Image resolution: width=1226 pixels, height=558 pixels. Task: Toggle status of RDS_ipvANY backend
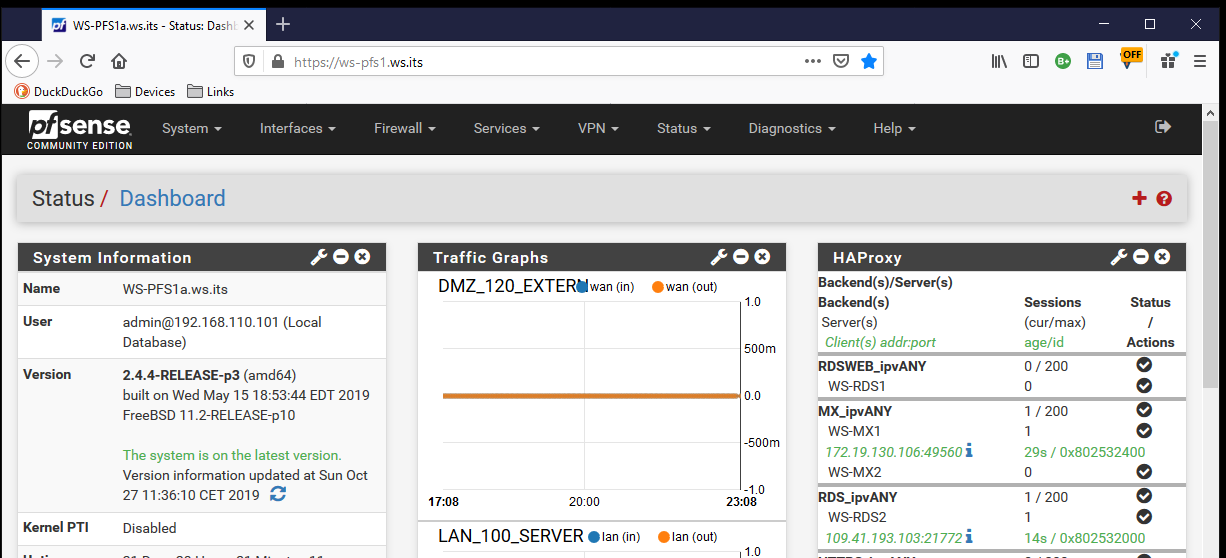pyautogui.click(x=1144, y=496)
